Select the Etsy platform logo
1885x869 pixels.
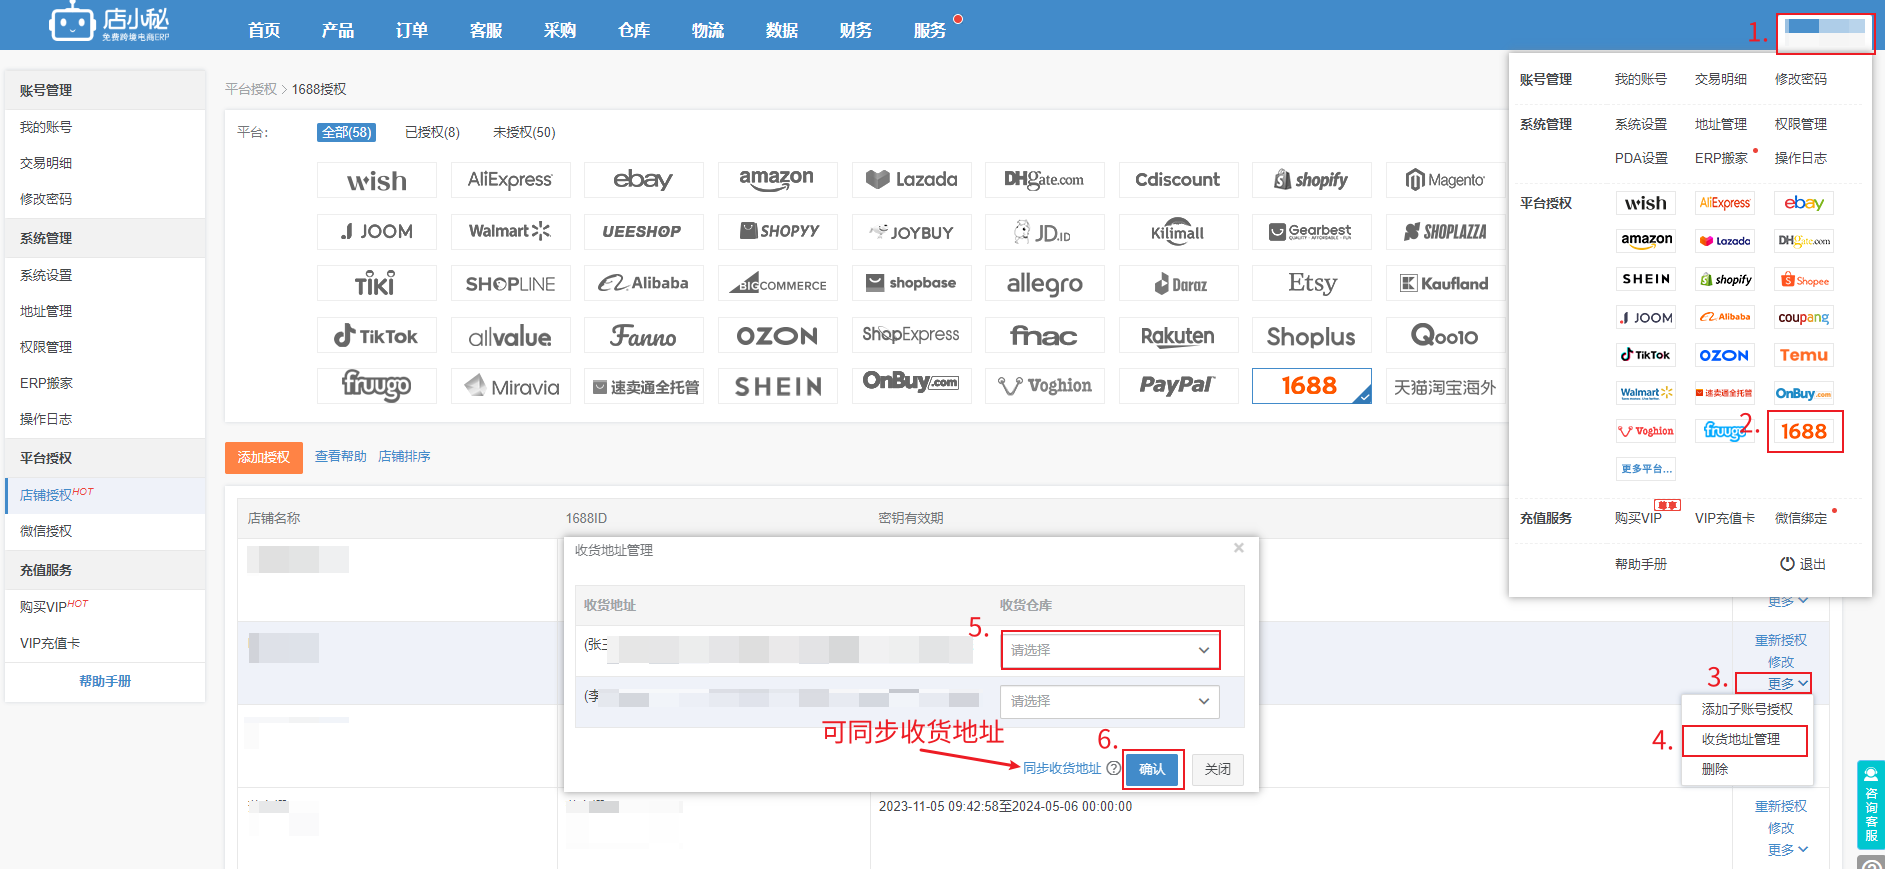[1312, 284]
